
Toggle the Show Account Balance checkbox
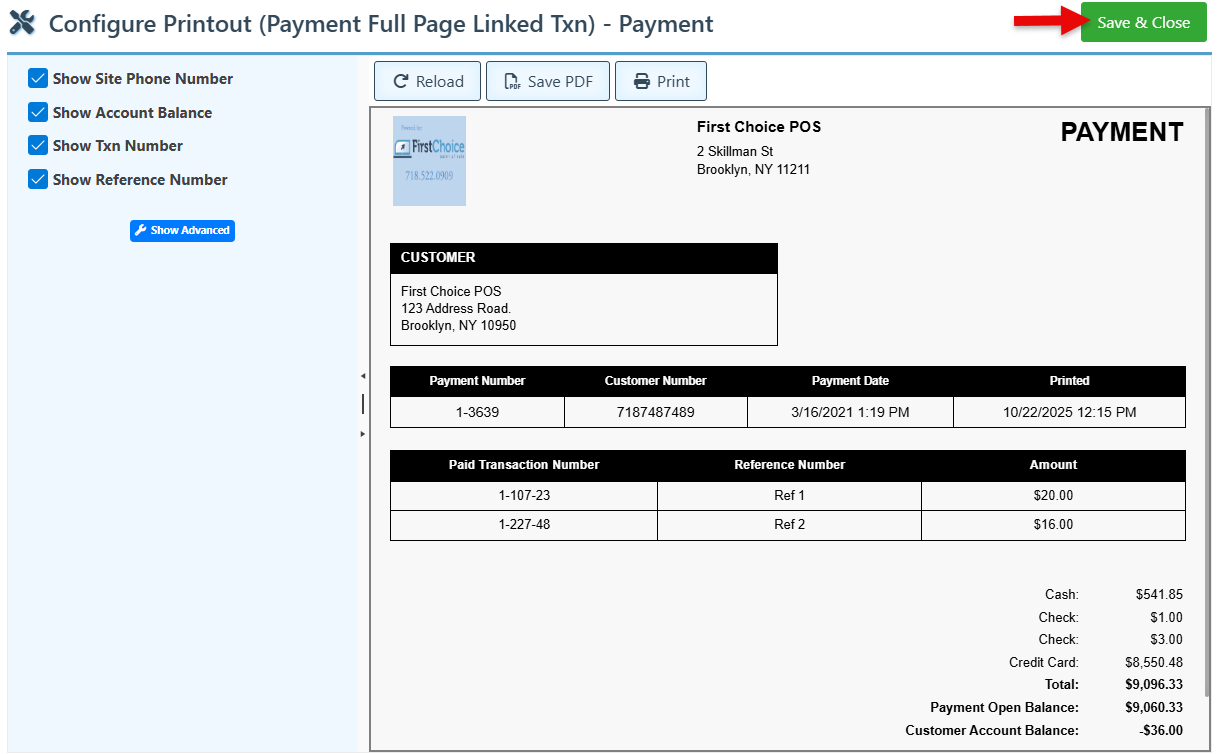click(x=39, y=113)
